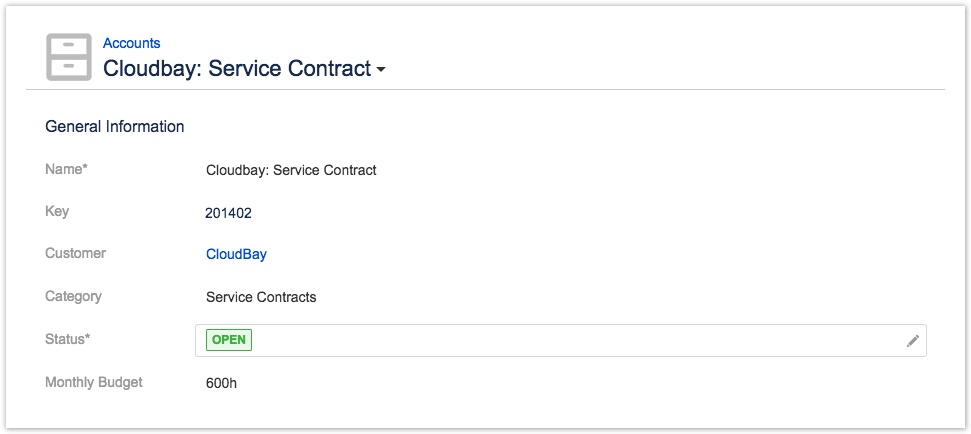
Task: Select the Name value text
Action: (291, 170)
